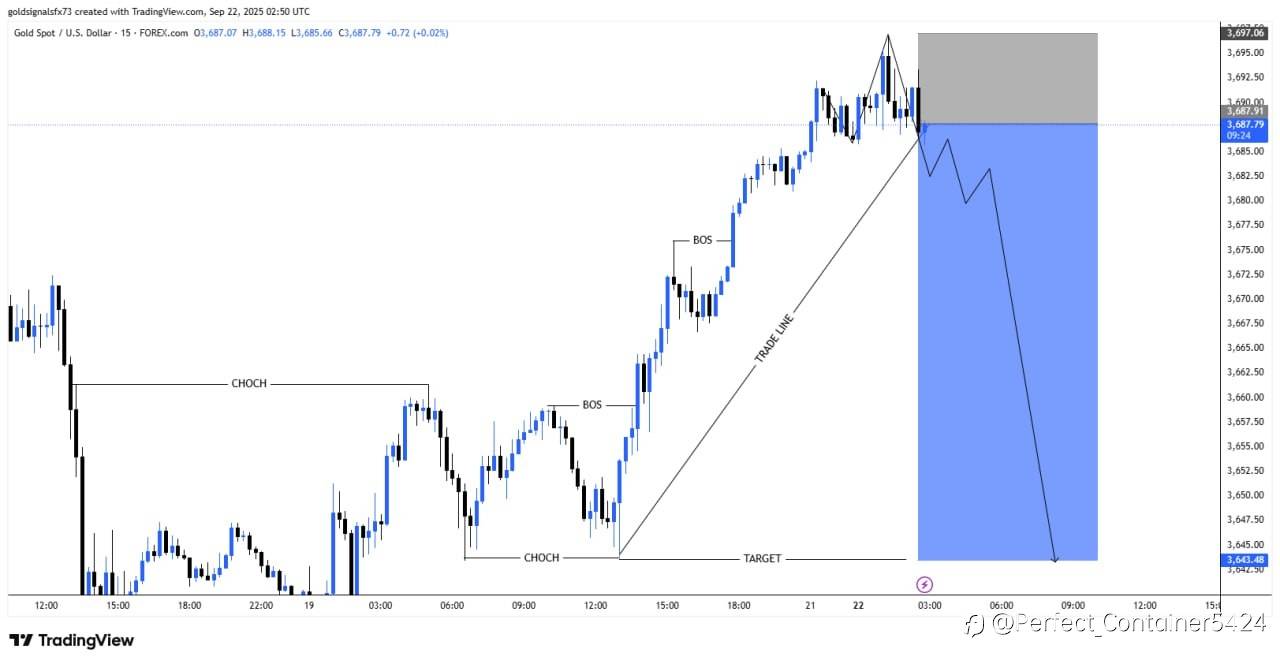This screenshot has width=1280, height=664.
Task: Open the goldsignalsfx73 TradingView.com credit text
Action: 159,12
